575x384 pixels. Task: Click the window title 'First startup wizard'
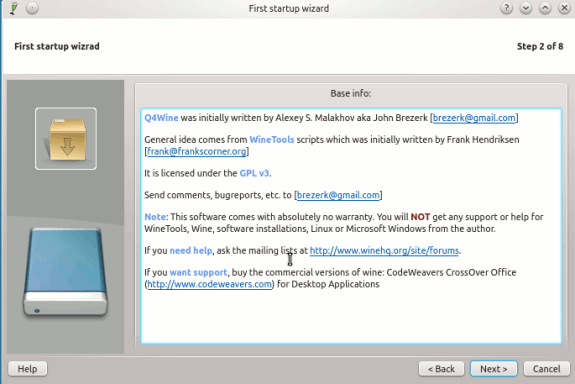click(289, 8)
